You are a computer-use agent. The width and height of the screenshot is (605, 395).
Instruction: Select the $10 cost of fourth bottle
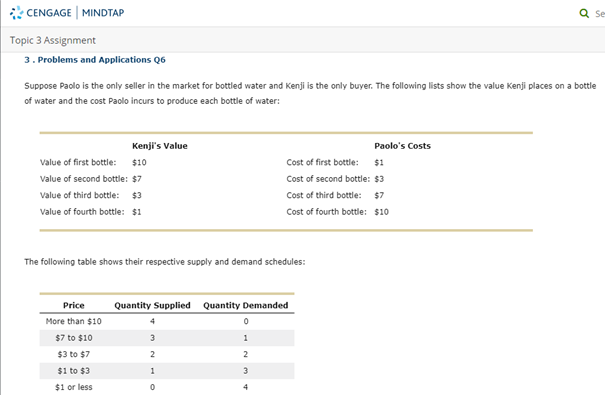pyautogui.click(x=382, y=212)
